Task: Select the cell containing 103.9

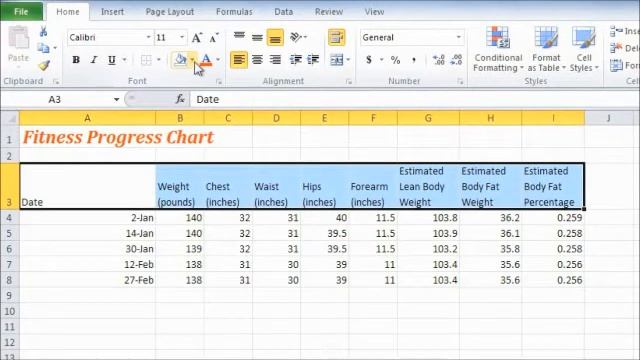Action: tap(429, 233)
